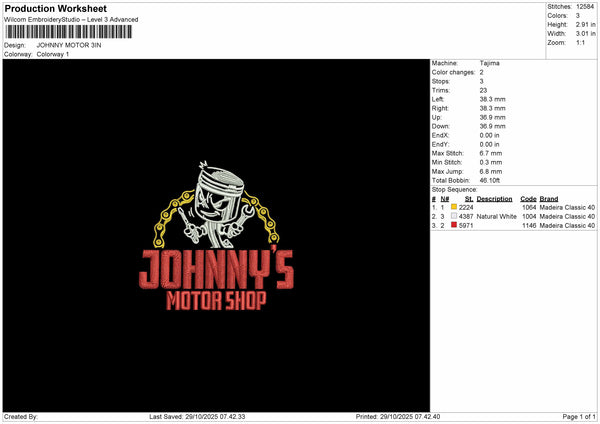This screenshot has height=424, width=600.
Task: Click the "Brand" column header
Action: 549,199
